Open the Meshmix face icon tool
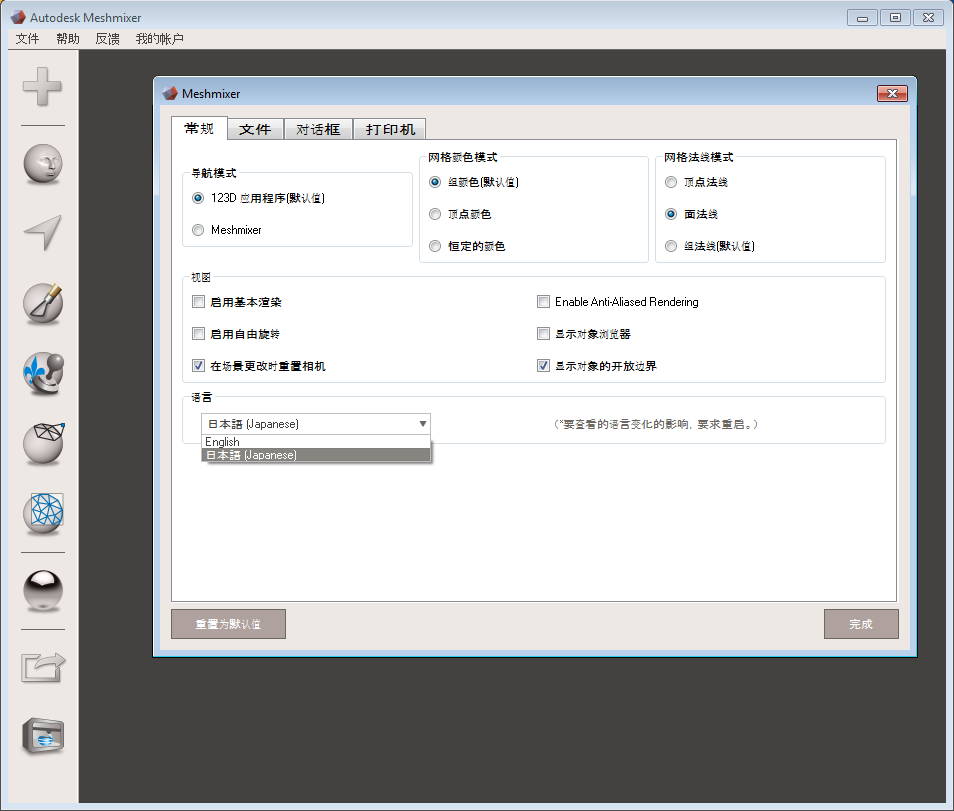Viewport: 954px width, 811px height. coord(43,164)
